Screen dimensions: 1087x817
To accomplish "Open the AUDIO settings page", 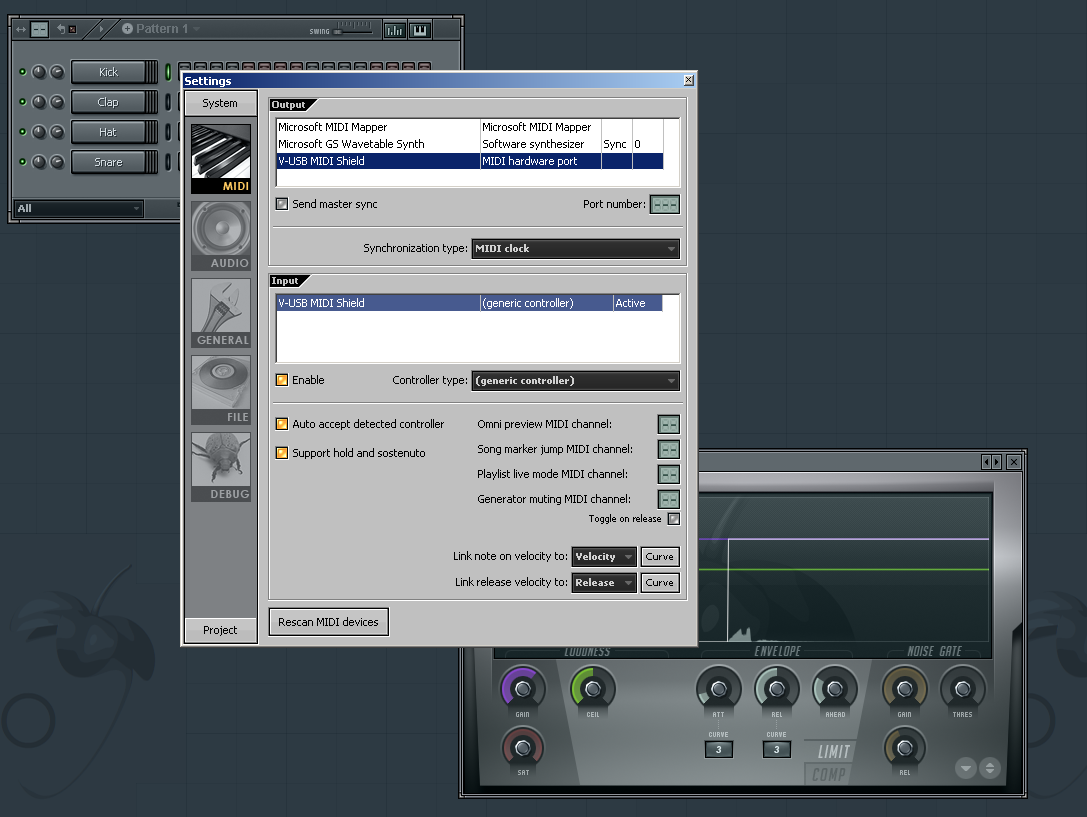I will 221,234.
